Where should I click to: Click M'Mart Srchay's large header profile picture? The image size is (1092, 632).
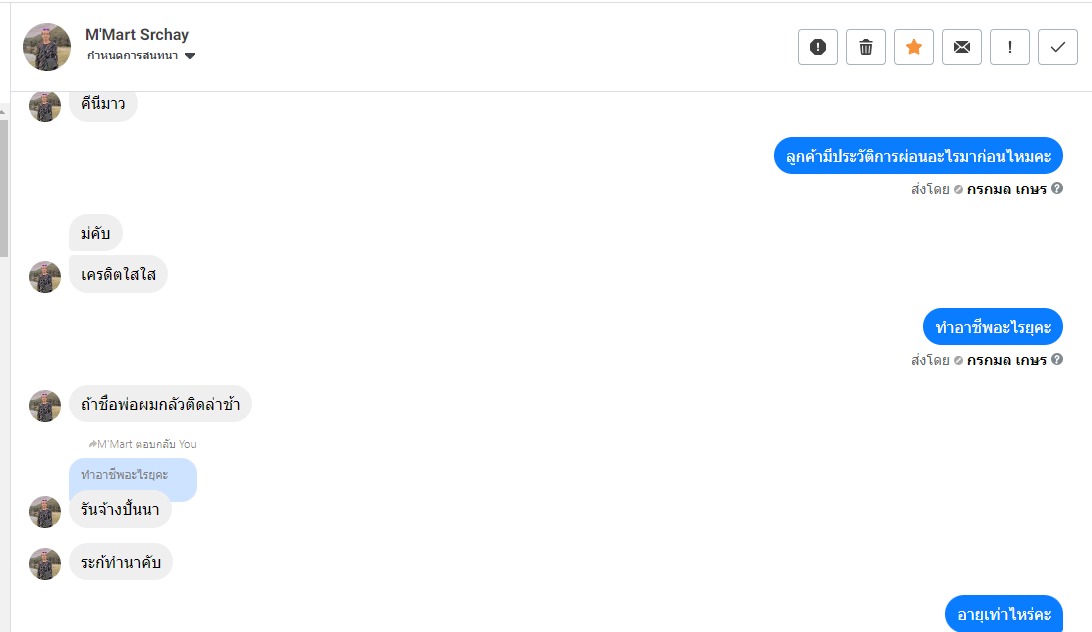tap(47, 47)
